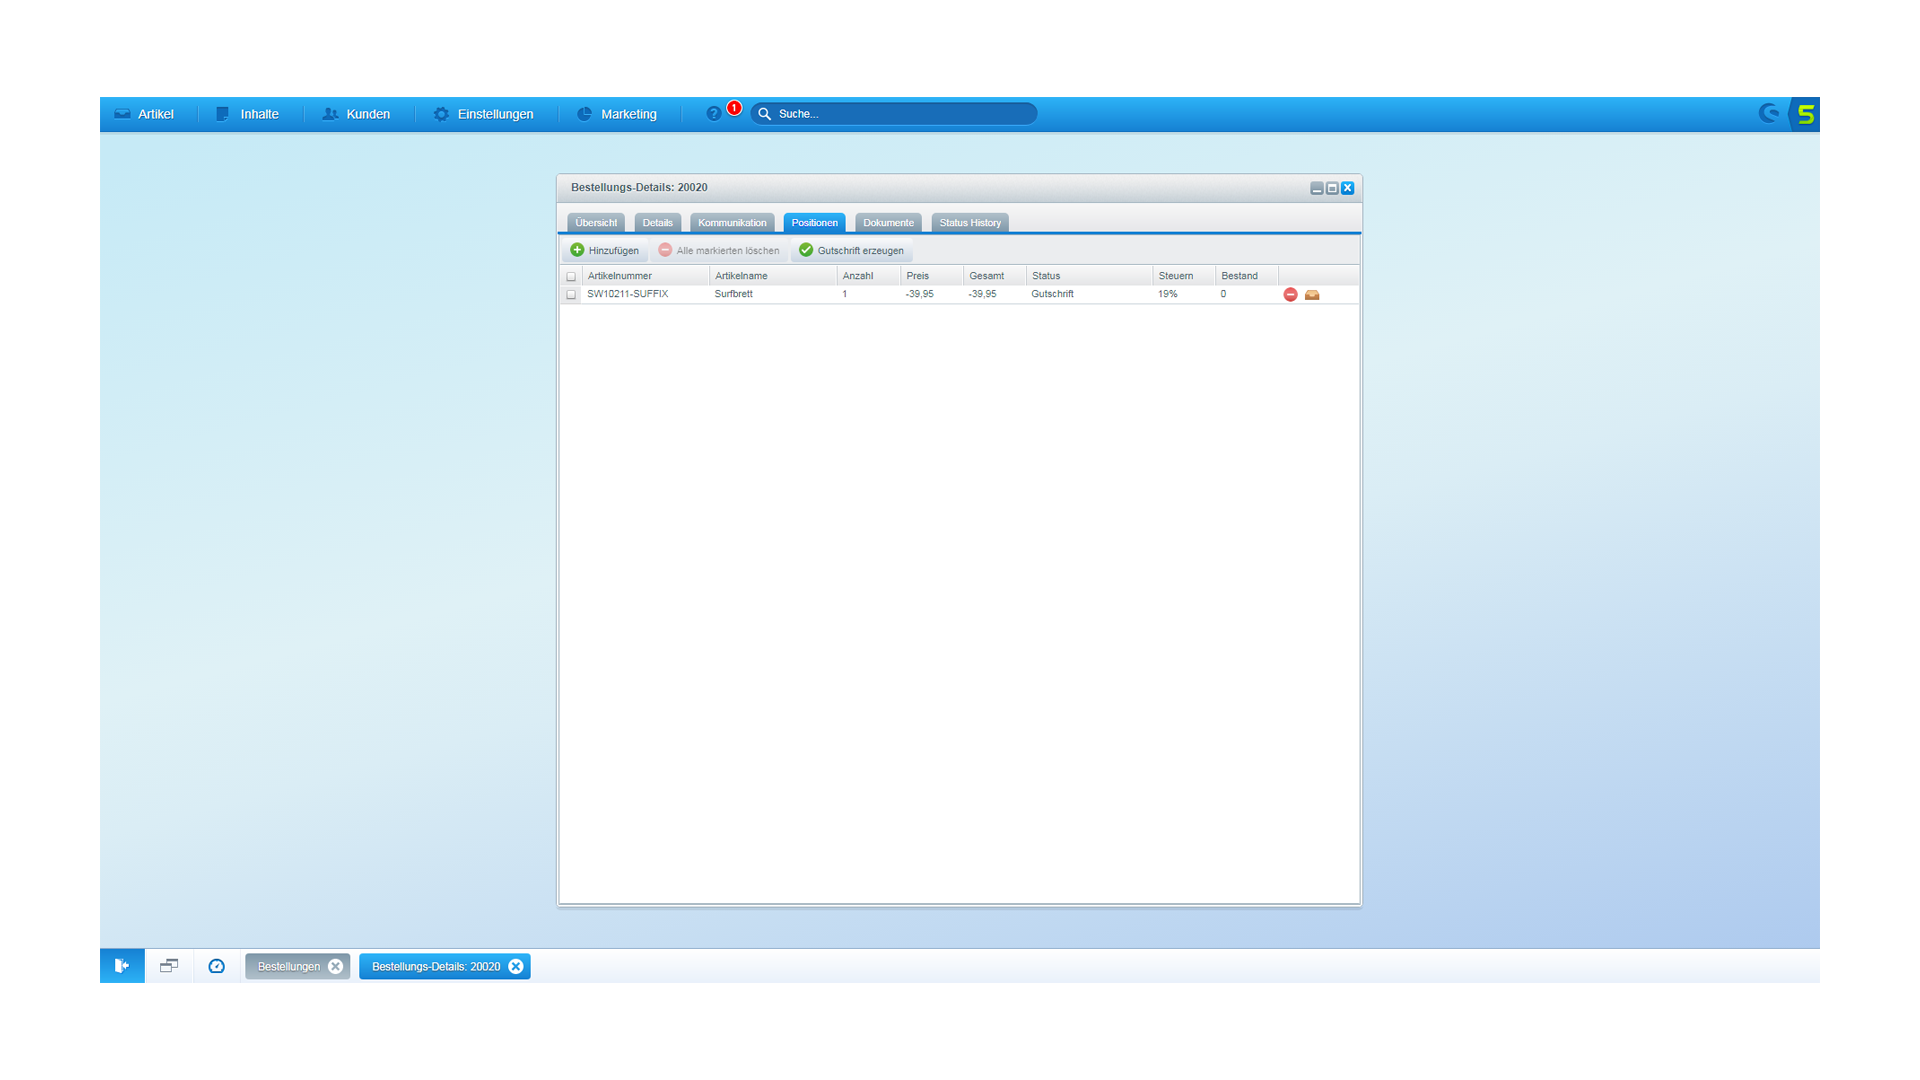The width and height of the screenshot is (1920, 1080).
Task: Click the blue Shopware swirl icon in top bar
Action: pyautogui.click(x=1769, y=114)
